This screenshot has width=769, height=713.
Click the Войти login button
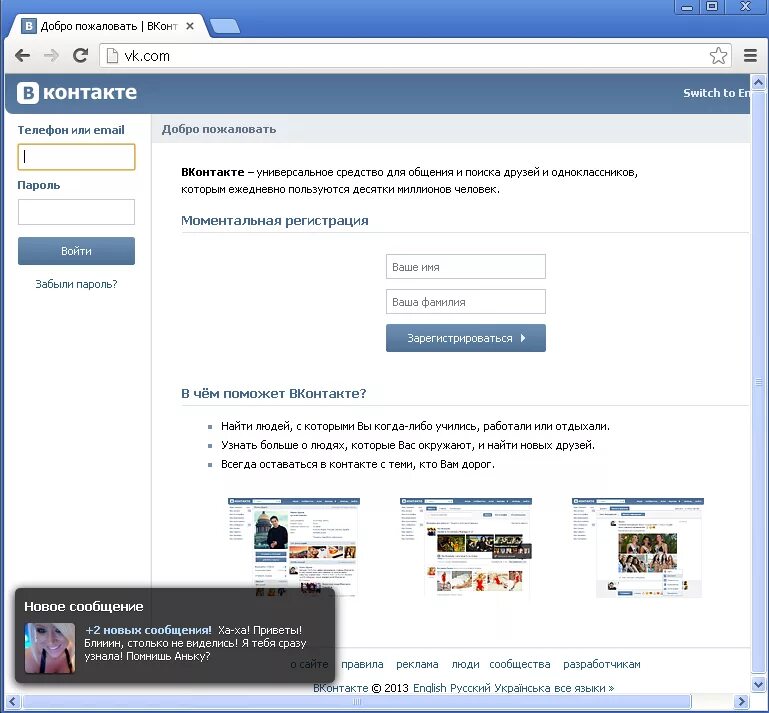(77, 251)
